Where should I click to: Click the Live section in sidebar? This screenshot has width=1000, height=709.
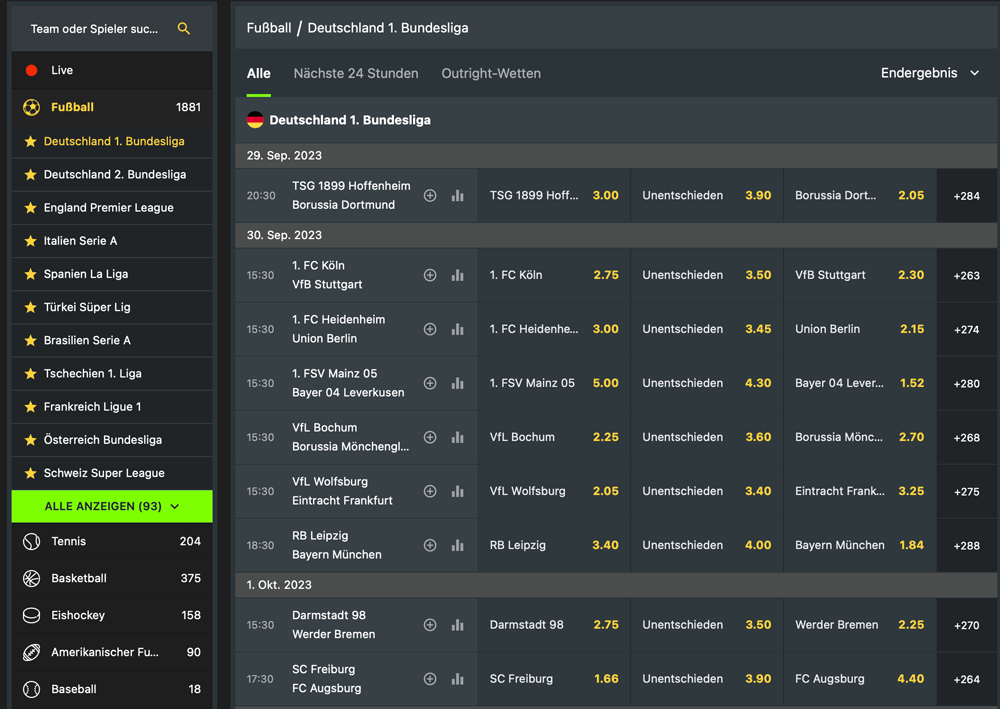(112, 70)
